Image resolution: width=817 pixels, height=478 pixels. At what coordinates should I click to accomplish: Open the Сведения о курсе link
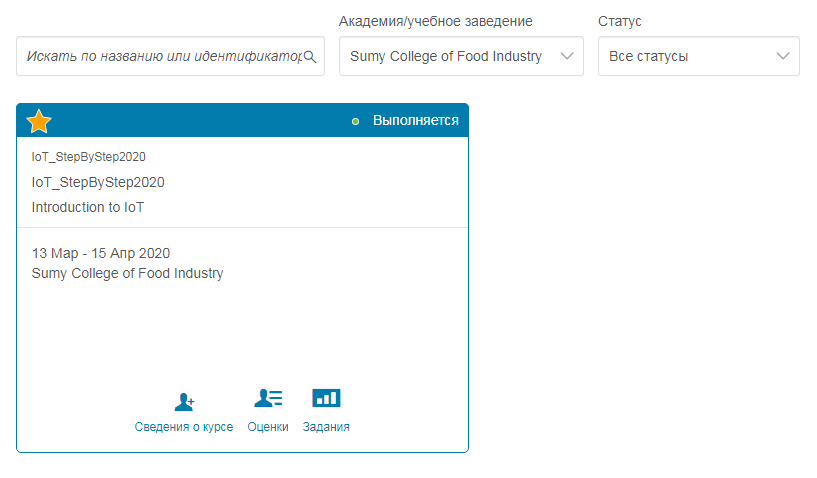(x=184, y=426)
